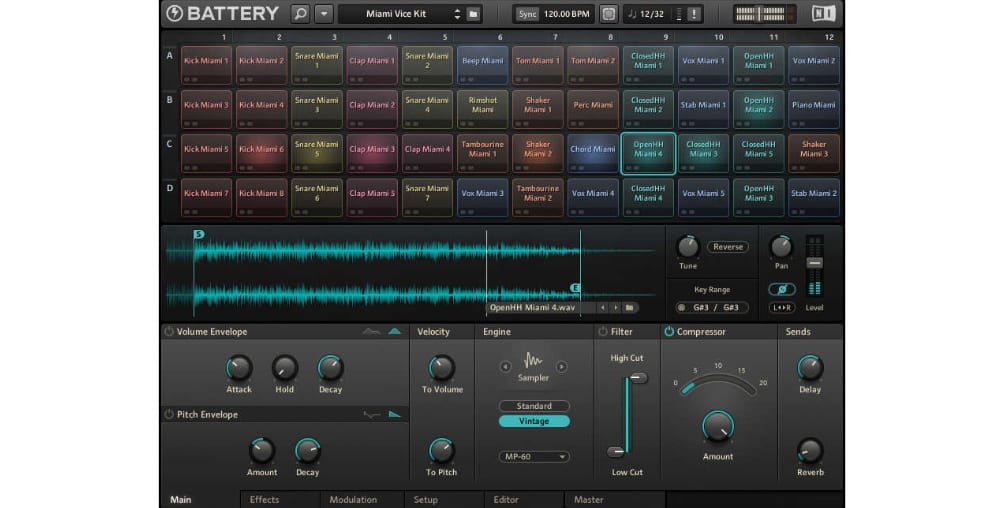
Task: Toggle the phase invert button
Action: point(782,289)
